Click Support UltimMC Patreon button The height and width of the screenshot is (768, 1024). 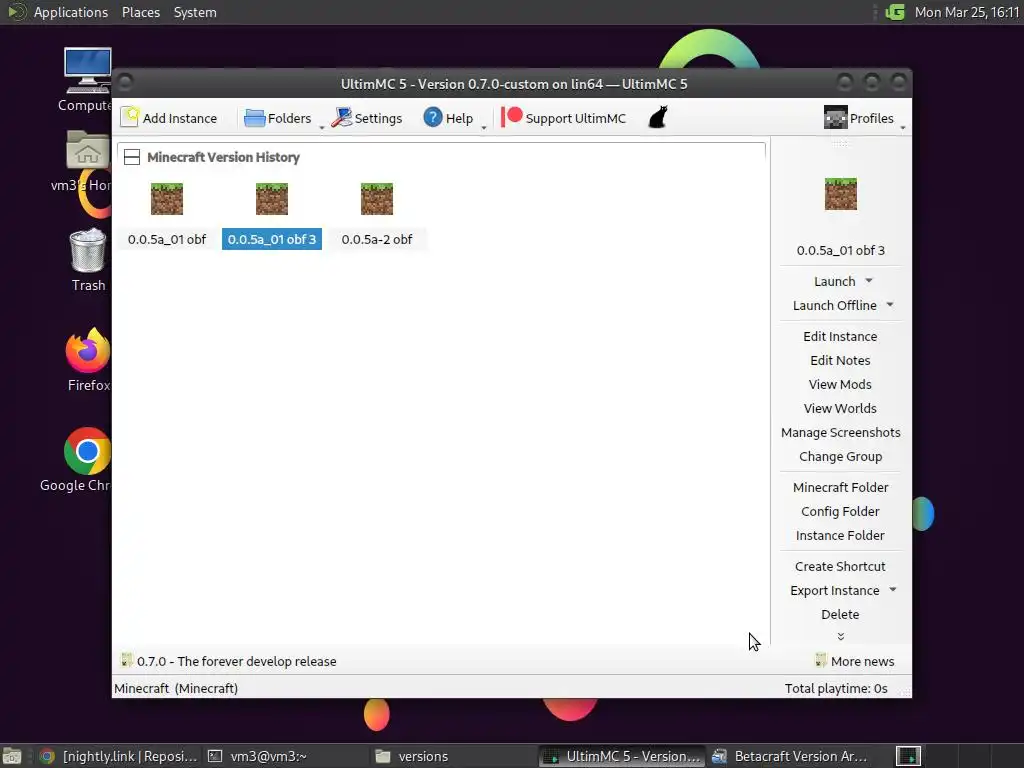[x=564, y=118]
